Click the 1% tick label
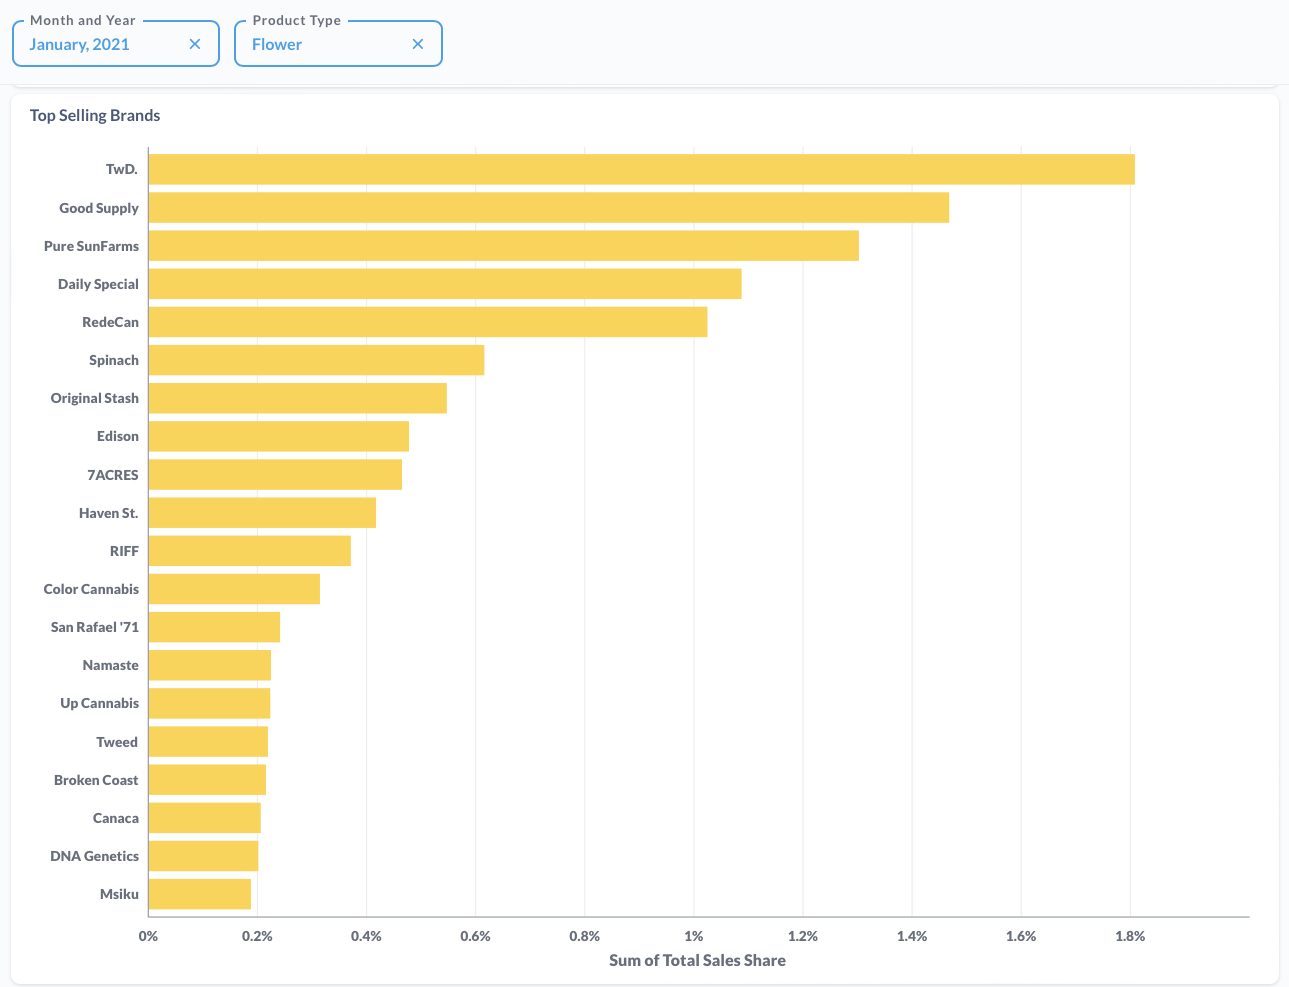Screen dimensions: 1289x987 tap(694, 936)
